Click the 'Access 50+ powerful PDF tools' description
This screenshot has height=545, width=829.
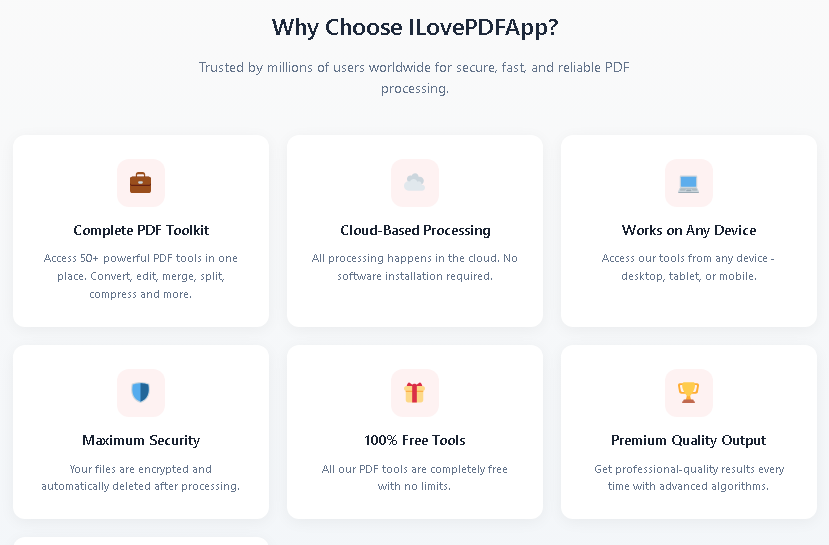[x=141, y=276]
